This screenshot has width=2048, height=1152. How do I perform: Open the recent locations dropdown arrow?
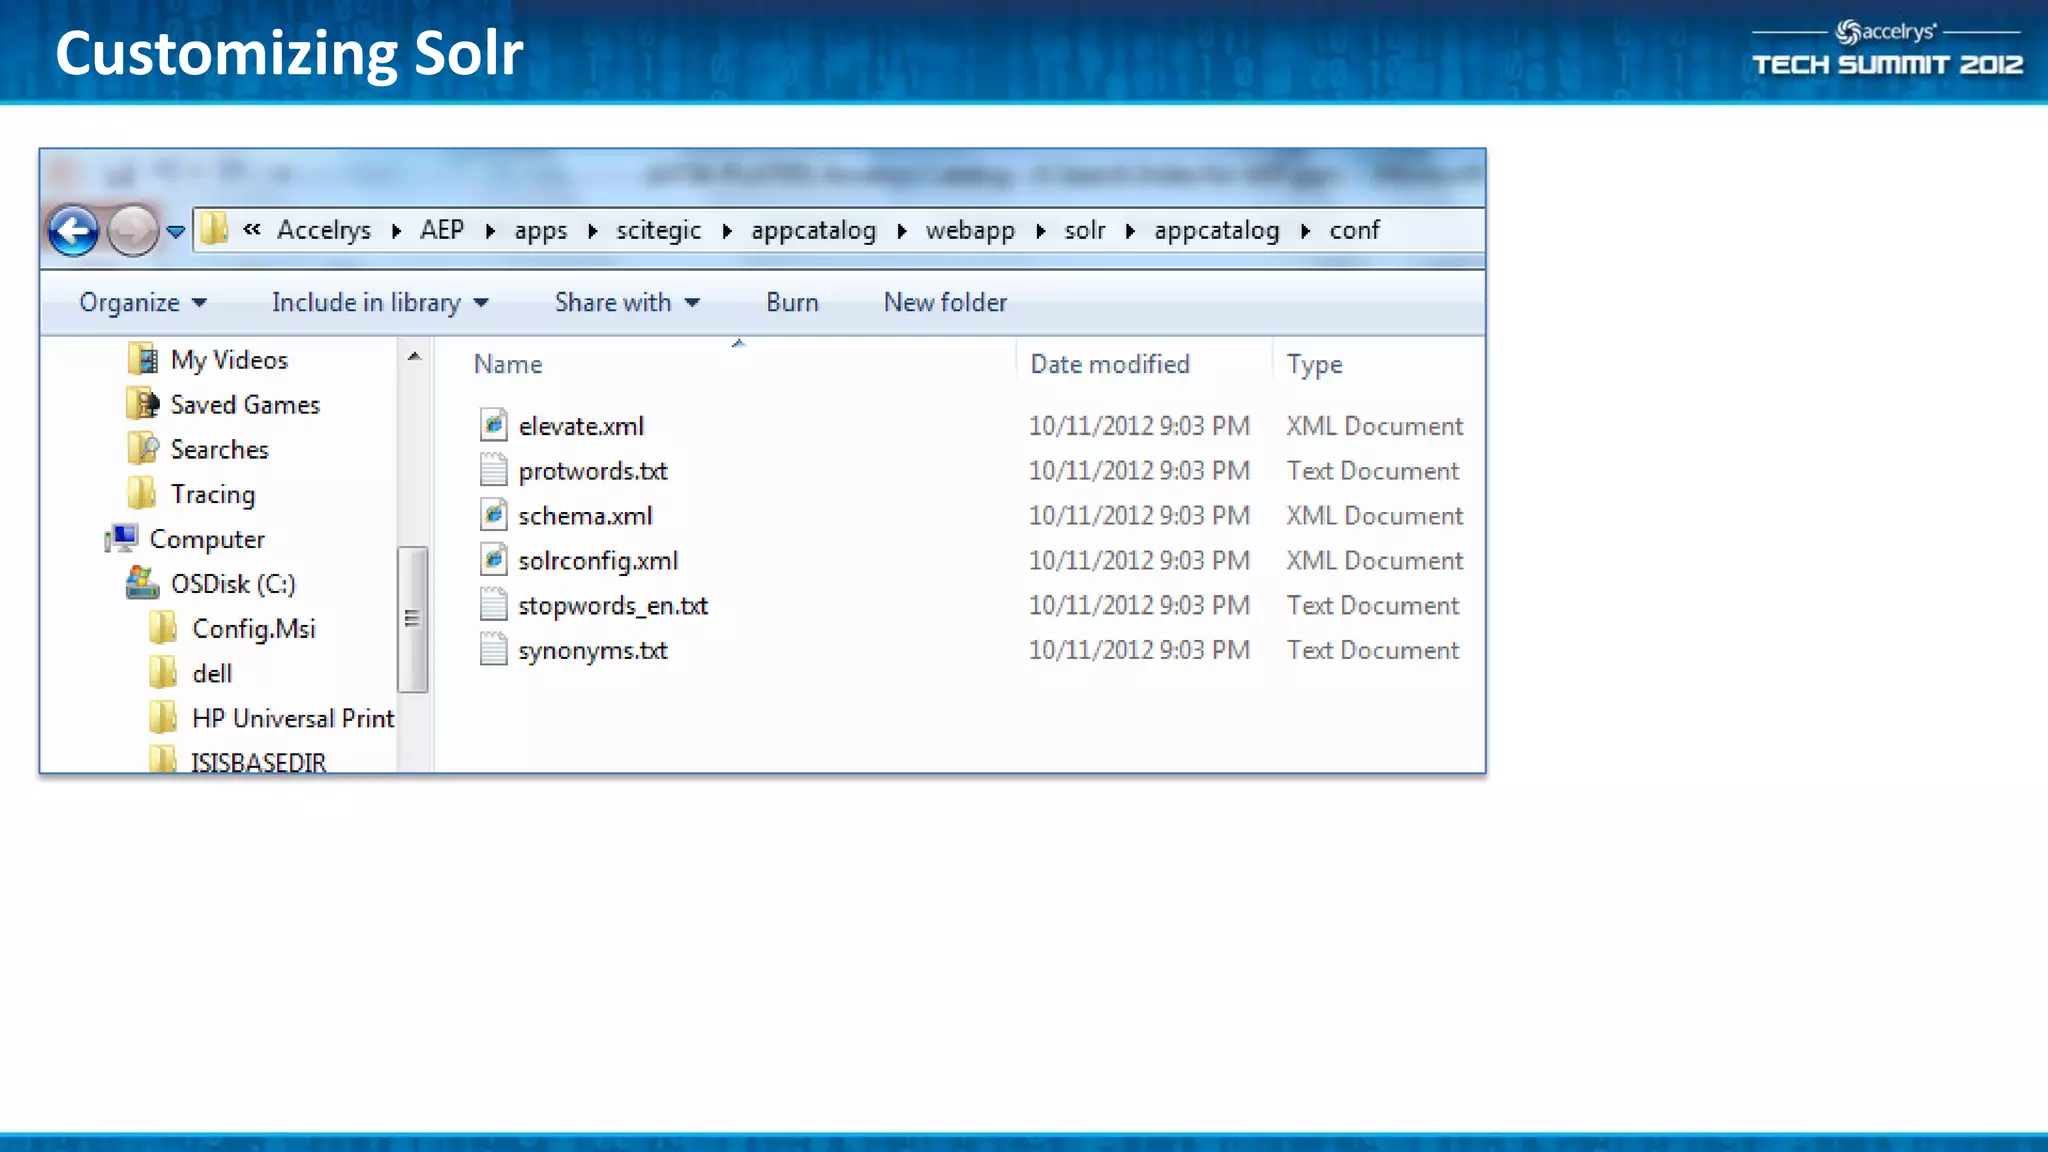click(x=176, y=232)
